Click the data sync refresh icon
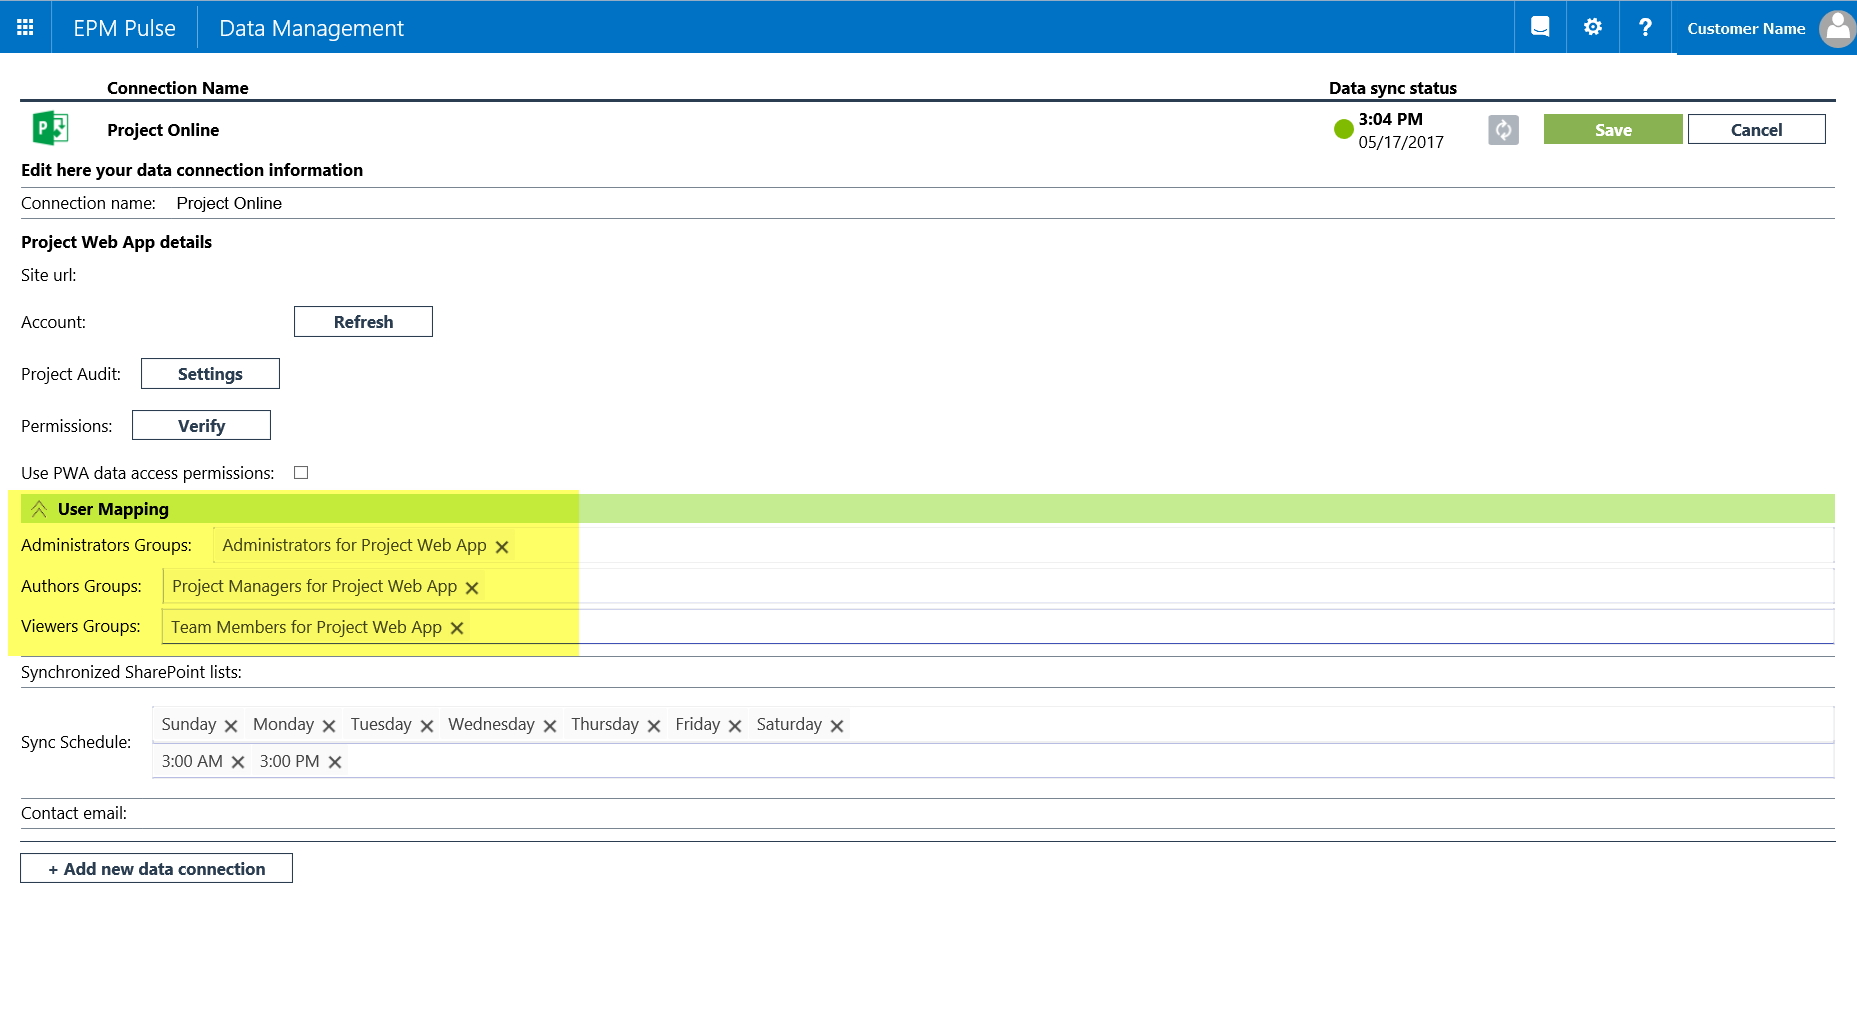 1503,130
